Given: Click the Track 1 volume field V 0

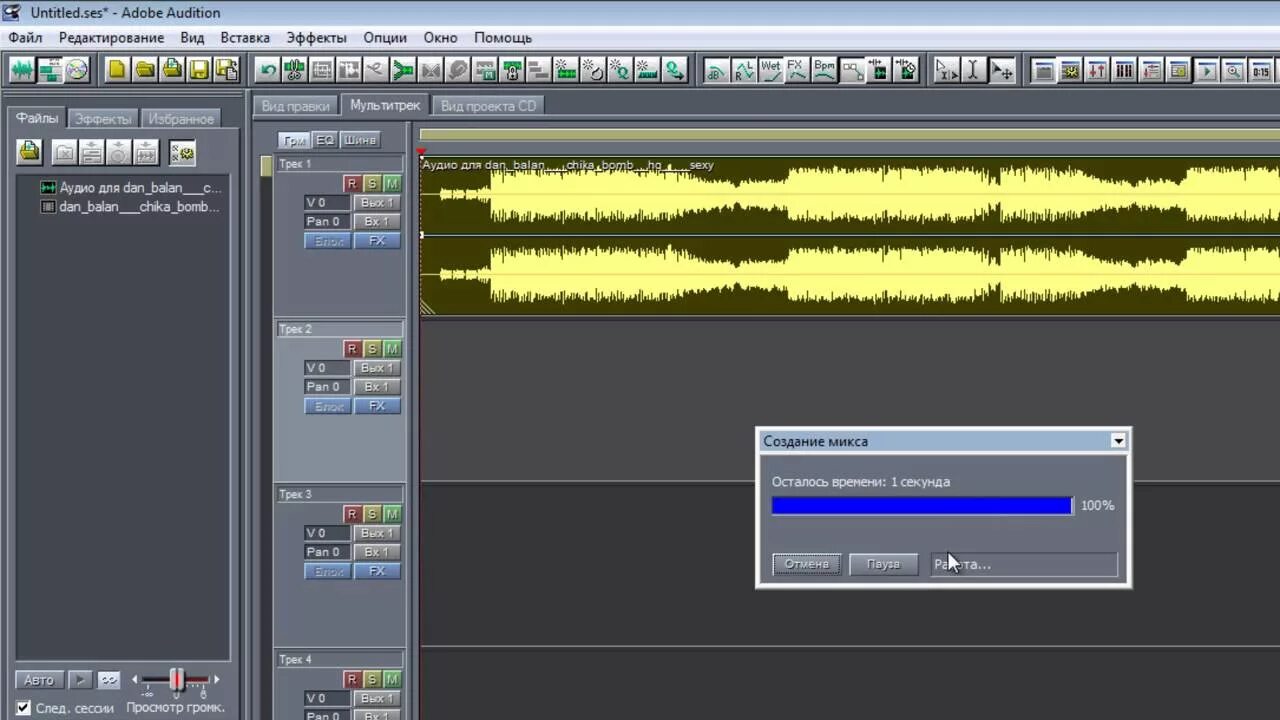Looking at the screenshot, I should coord(327,202).
